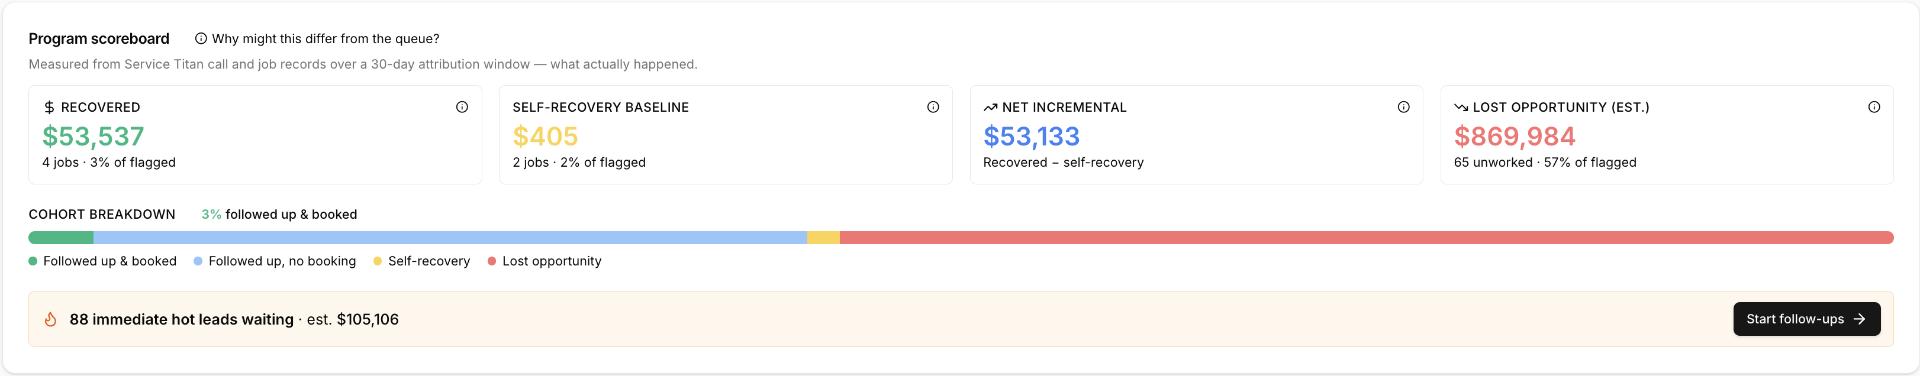Viewport: 1920px width, 376px height.
Task: Click the info icon before 'Why might this differ'
Action: 201,39
